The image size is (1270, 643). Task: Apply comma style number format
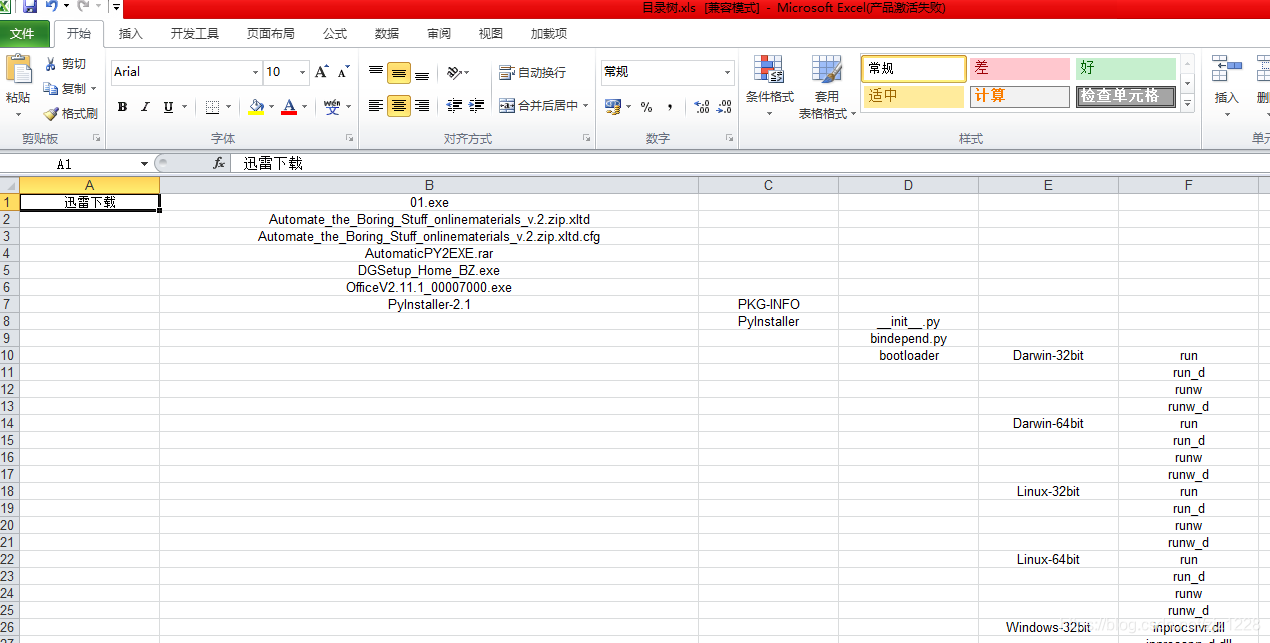click(x=668, y=107)
